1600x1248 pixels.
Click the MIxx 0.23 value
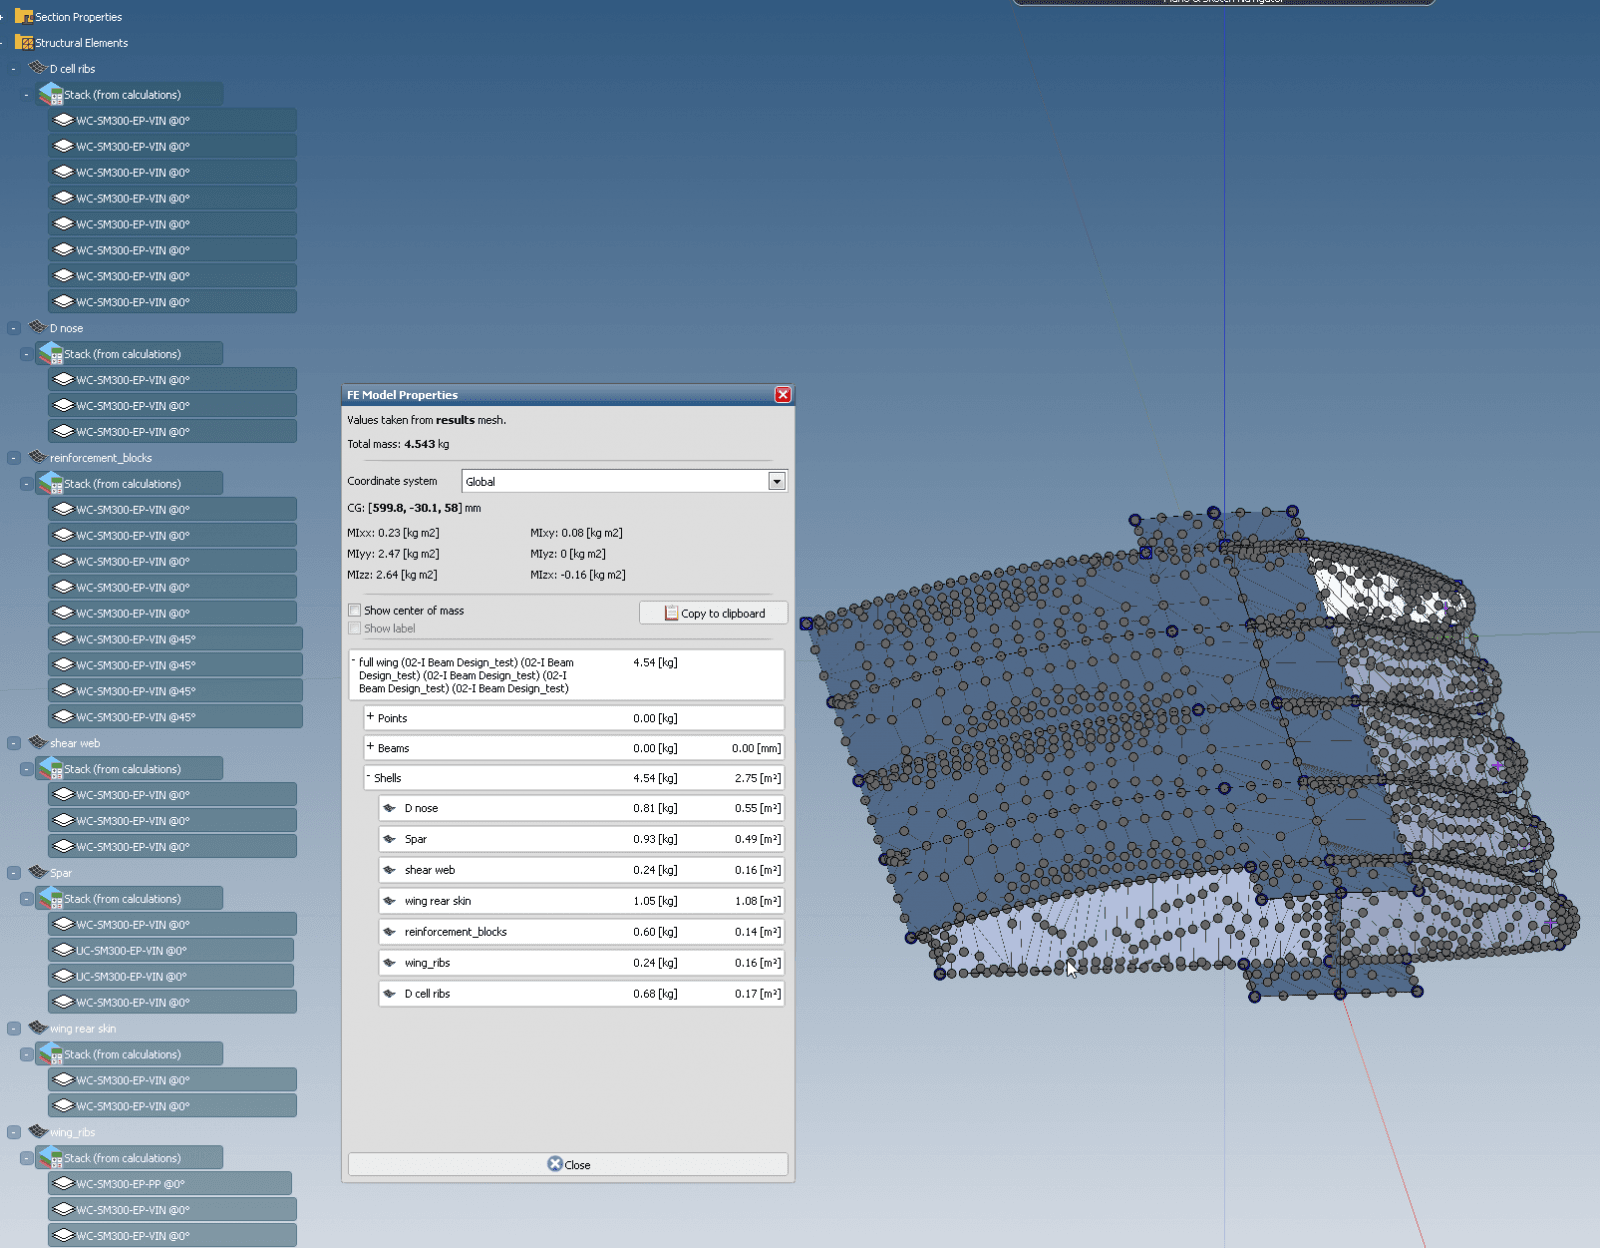393,533
